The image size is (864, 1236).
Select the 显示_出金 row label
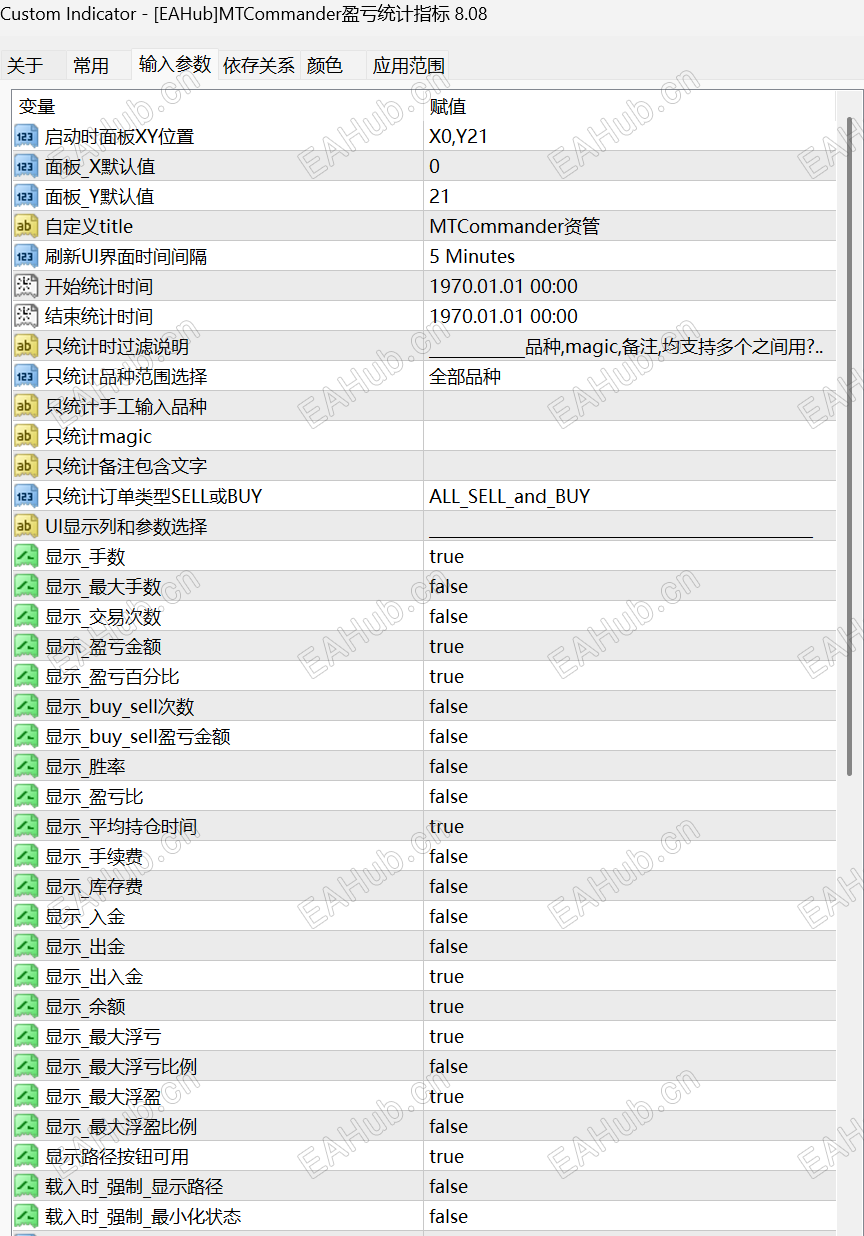(x=85, y=946)
